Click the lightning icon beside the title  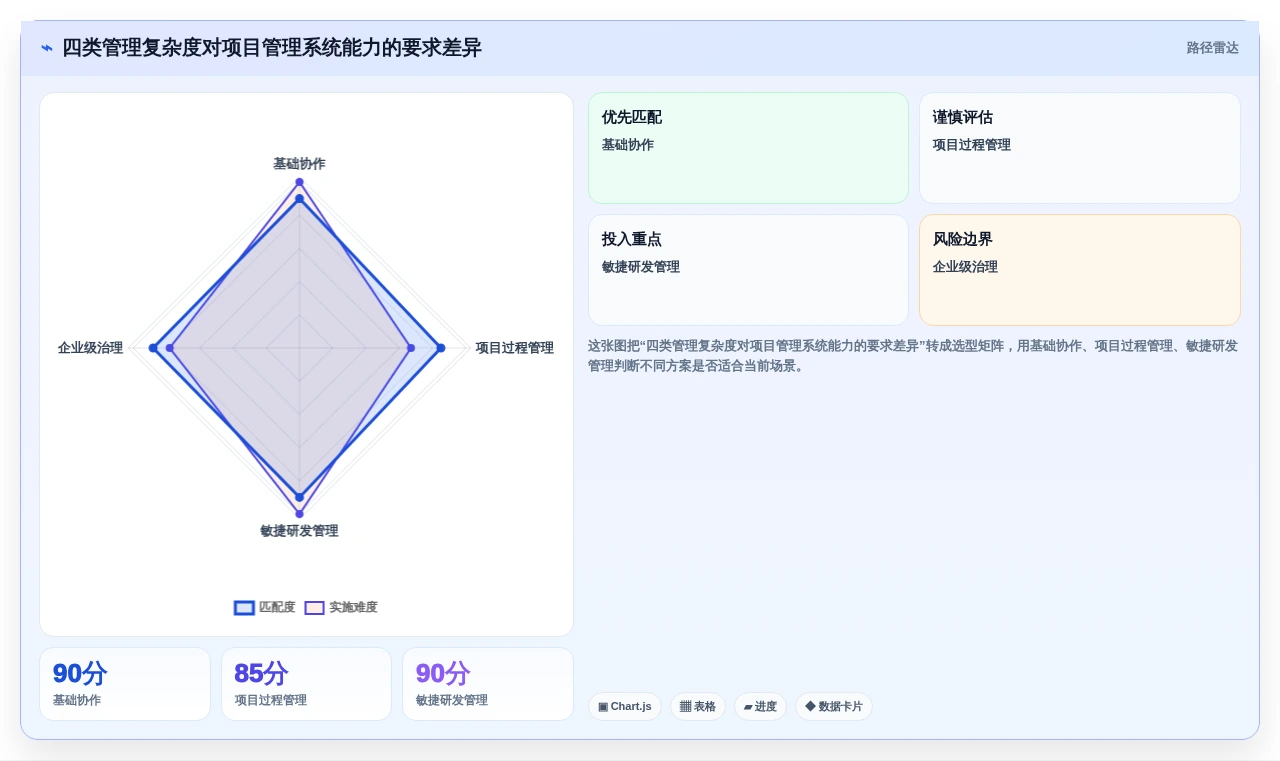(x=47, y=48)
